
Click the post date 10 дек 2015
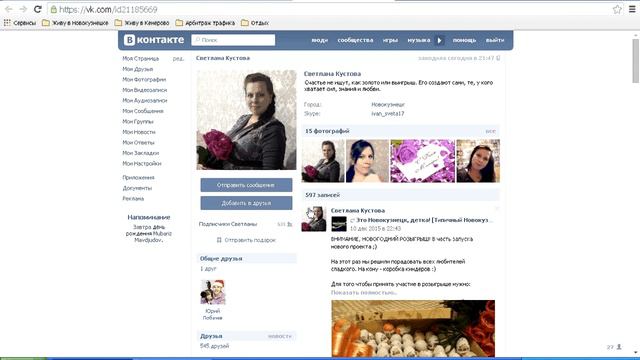pyautogui.click(x=376, y=229)
